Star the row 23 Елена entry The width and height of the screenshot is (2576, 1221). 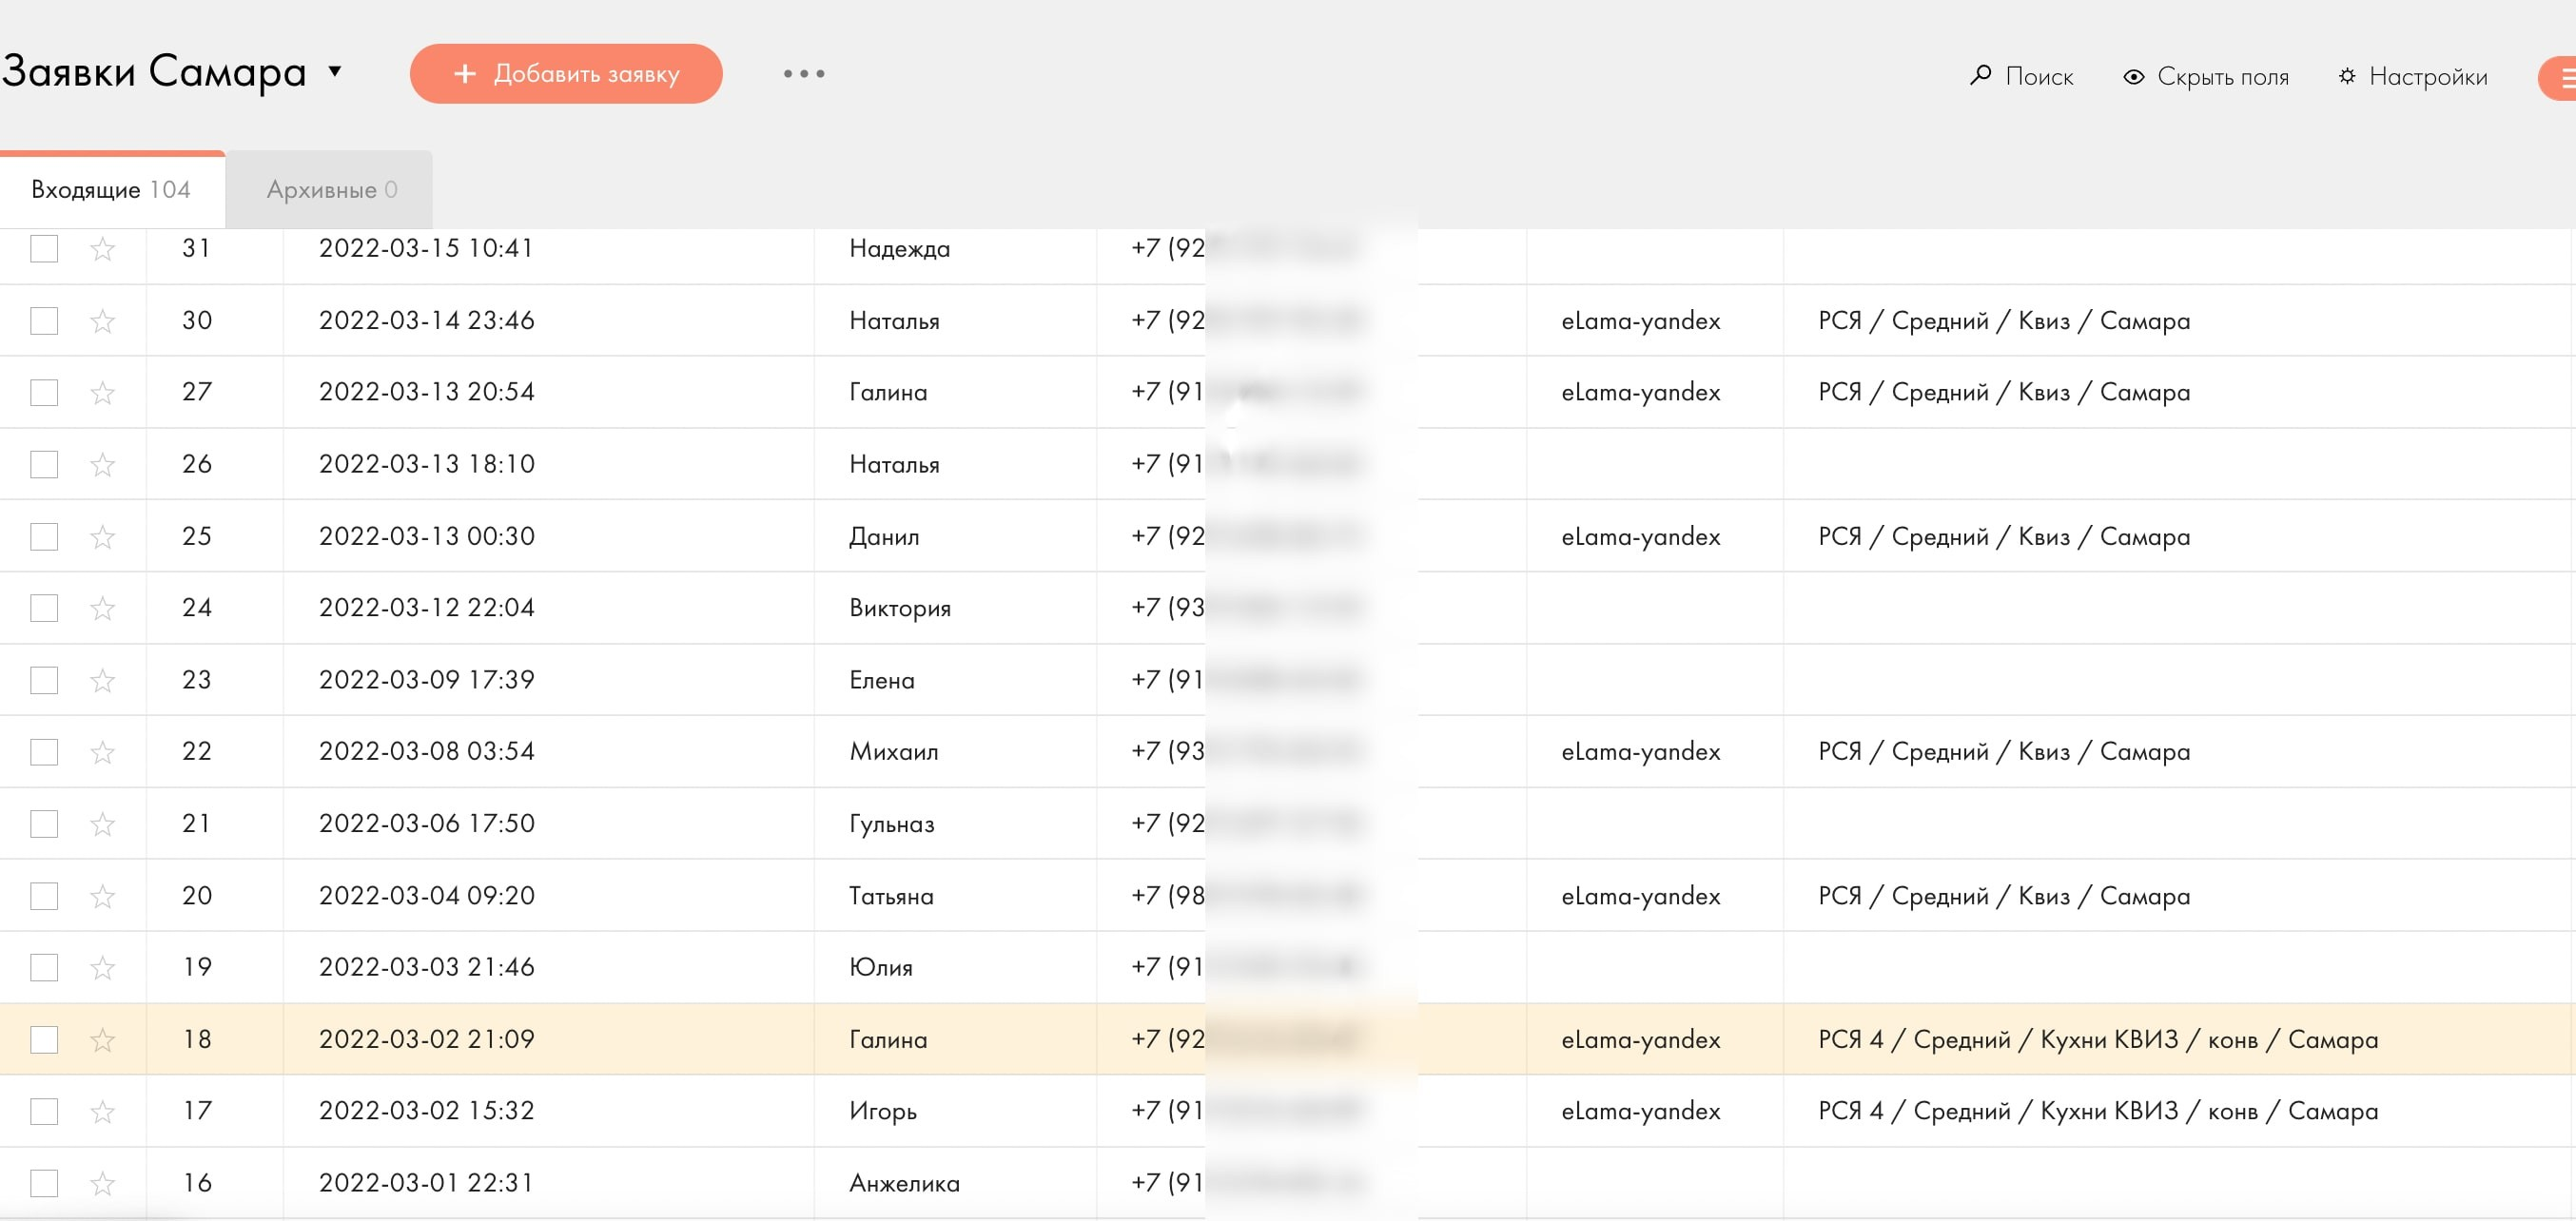click(x=102, y=680)
